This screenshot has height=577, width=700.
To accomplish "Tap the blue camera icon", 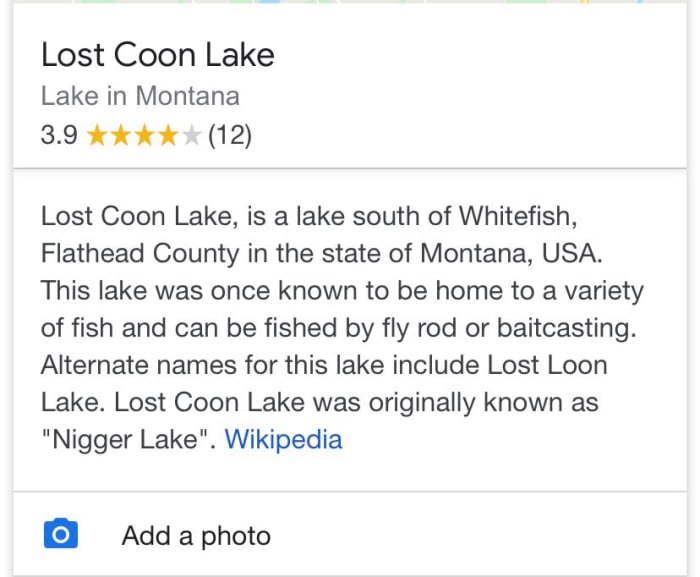I will pos(61,534).
